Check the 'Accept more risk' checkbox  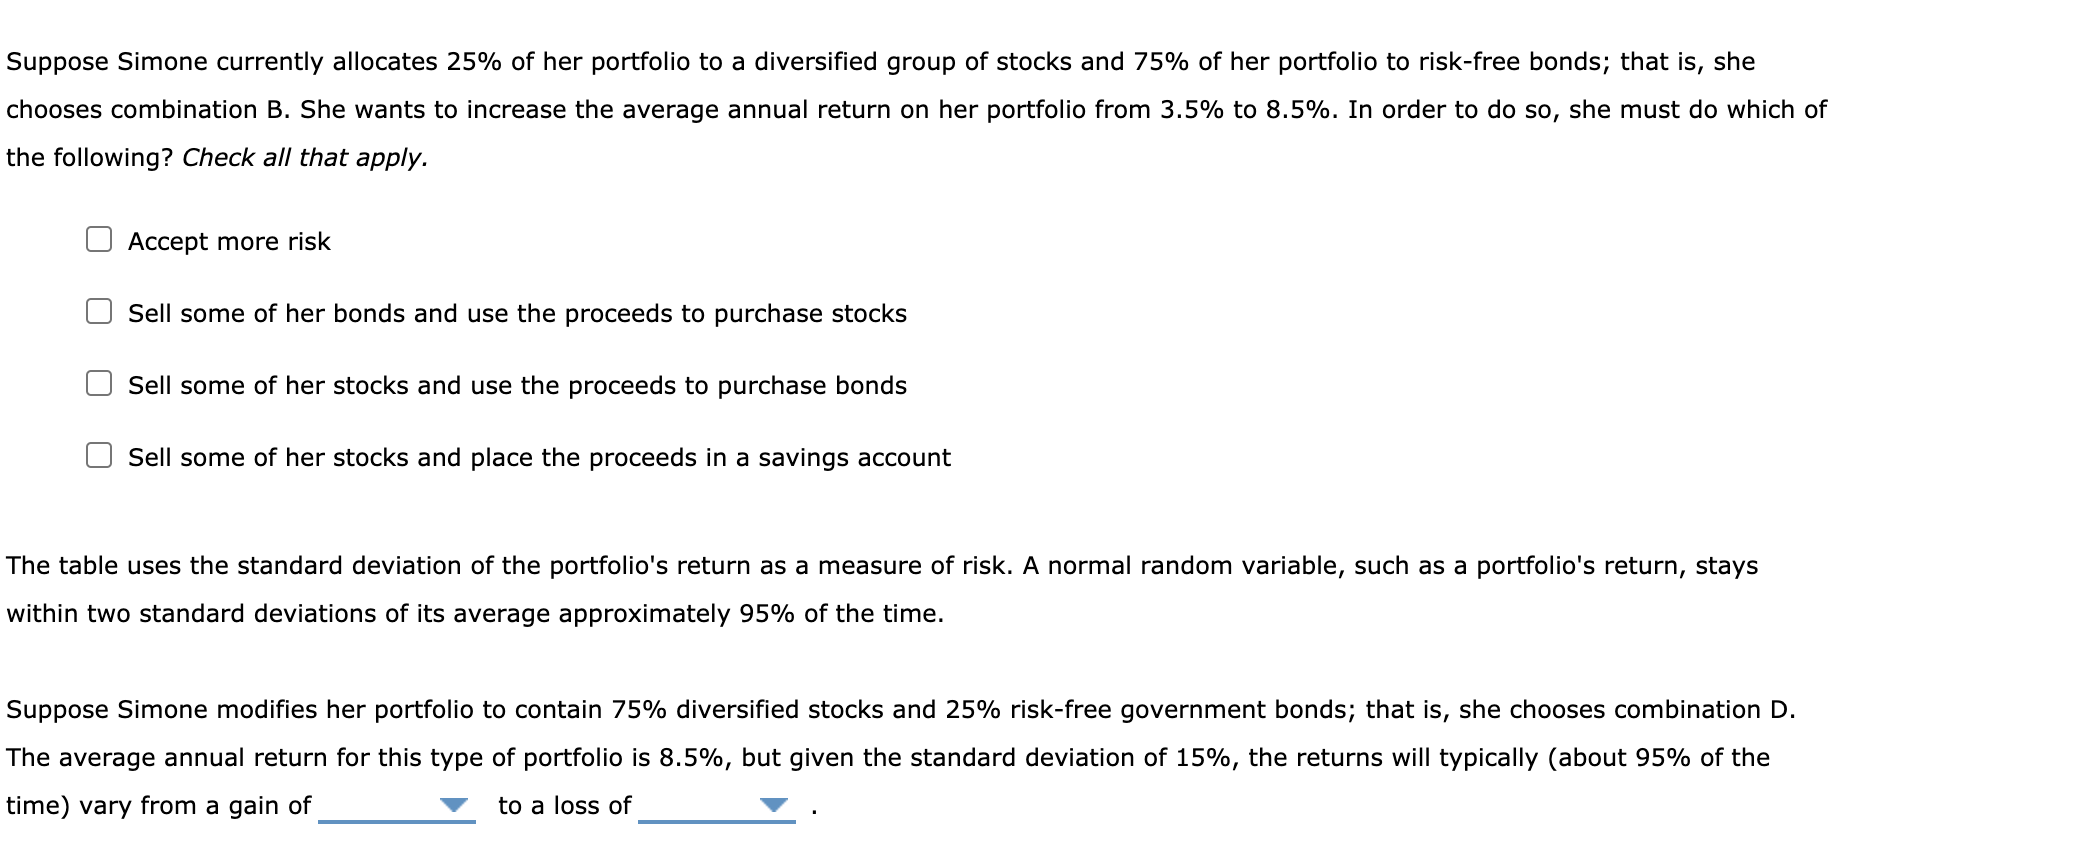pyautogui.click(x=98, y=239)
